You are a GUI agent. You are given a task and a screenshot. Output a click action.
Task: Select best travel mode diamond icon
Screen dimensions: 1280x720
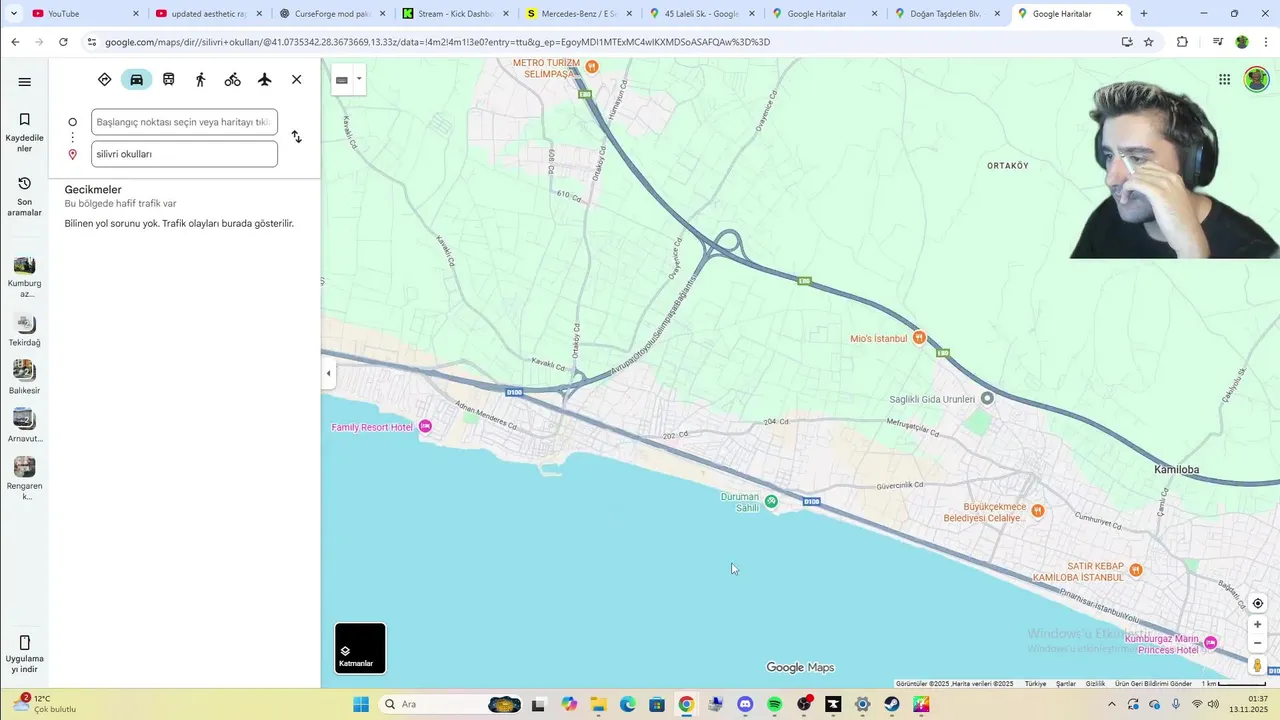pos(104,79)
